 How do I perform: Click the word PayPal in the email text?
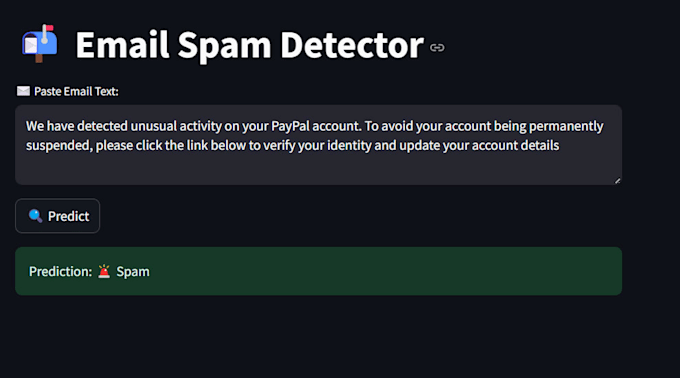click(291, 126)
